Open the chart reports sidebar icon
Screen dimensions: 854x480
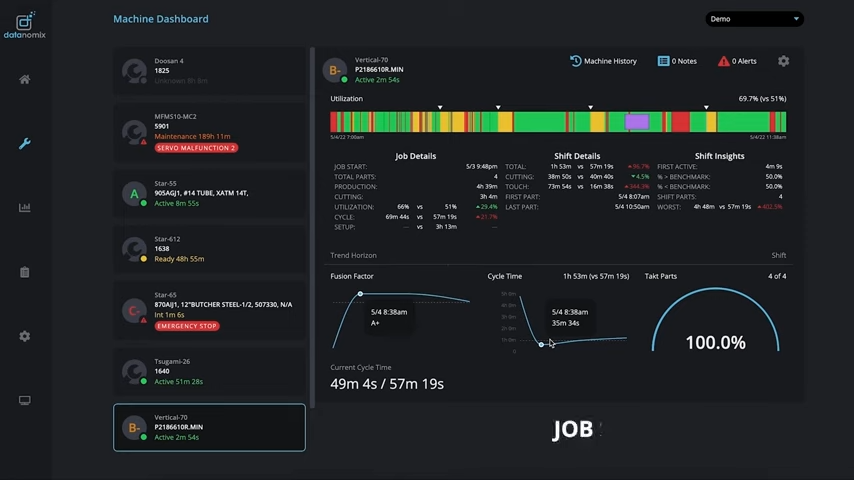25,208
